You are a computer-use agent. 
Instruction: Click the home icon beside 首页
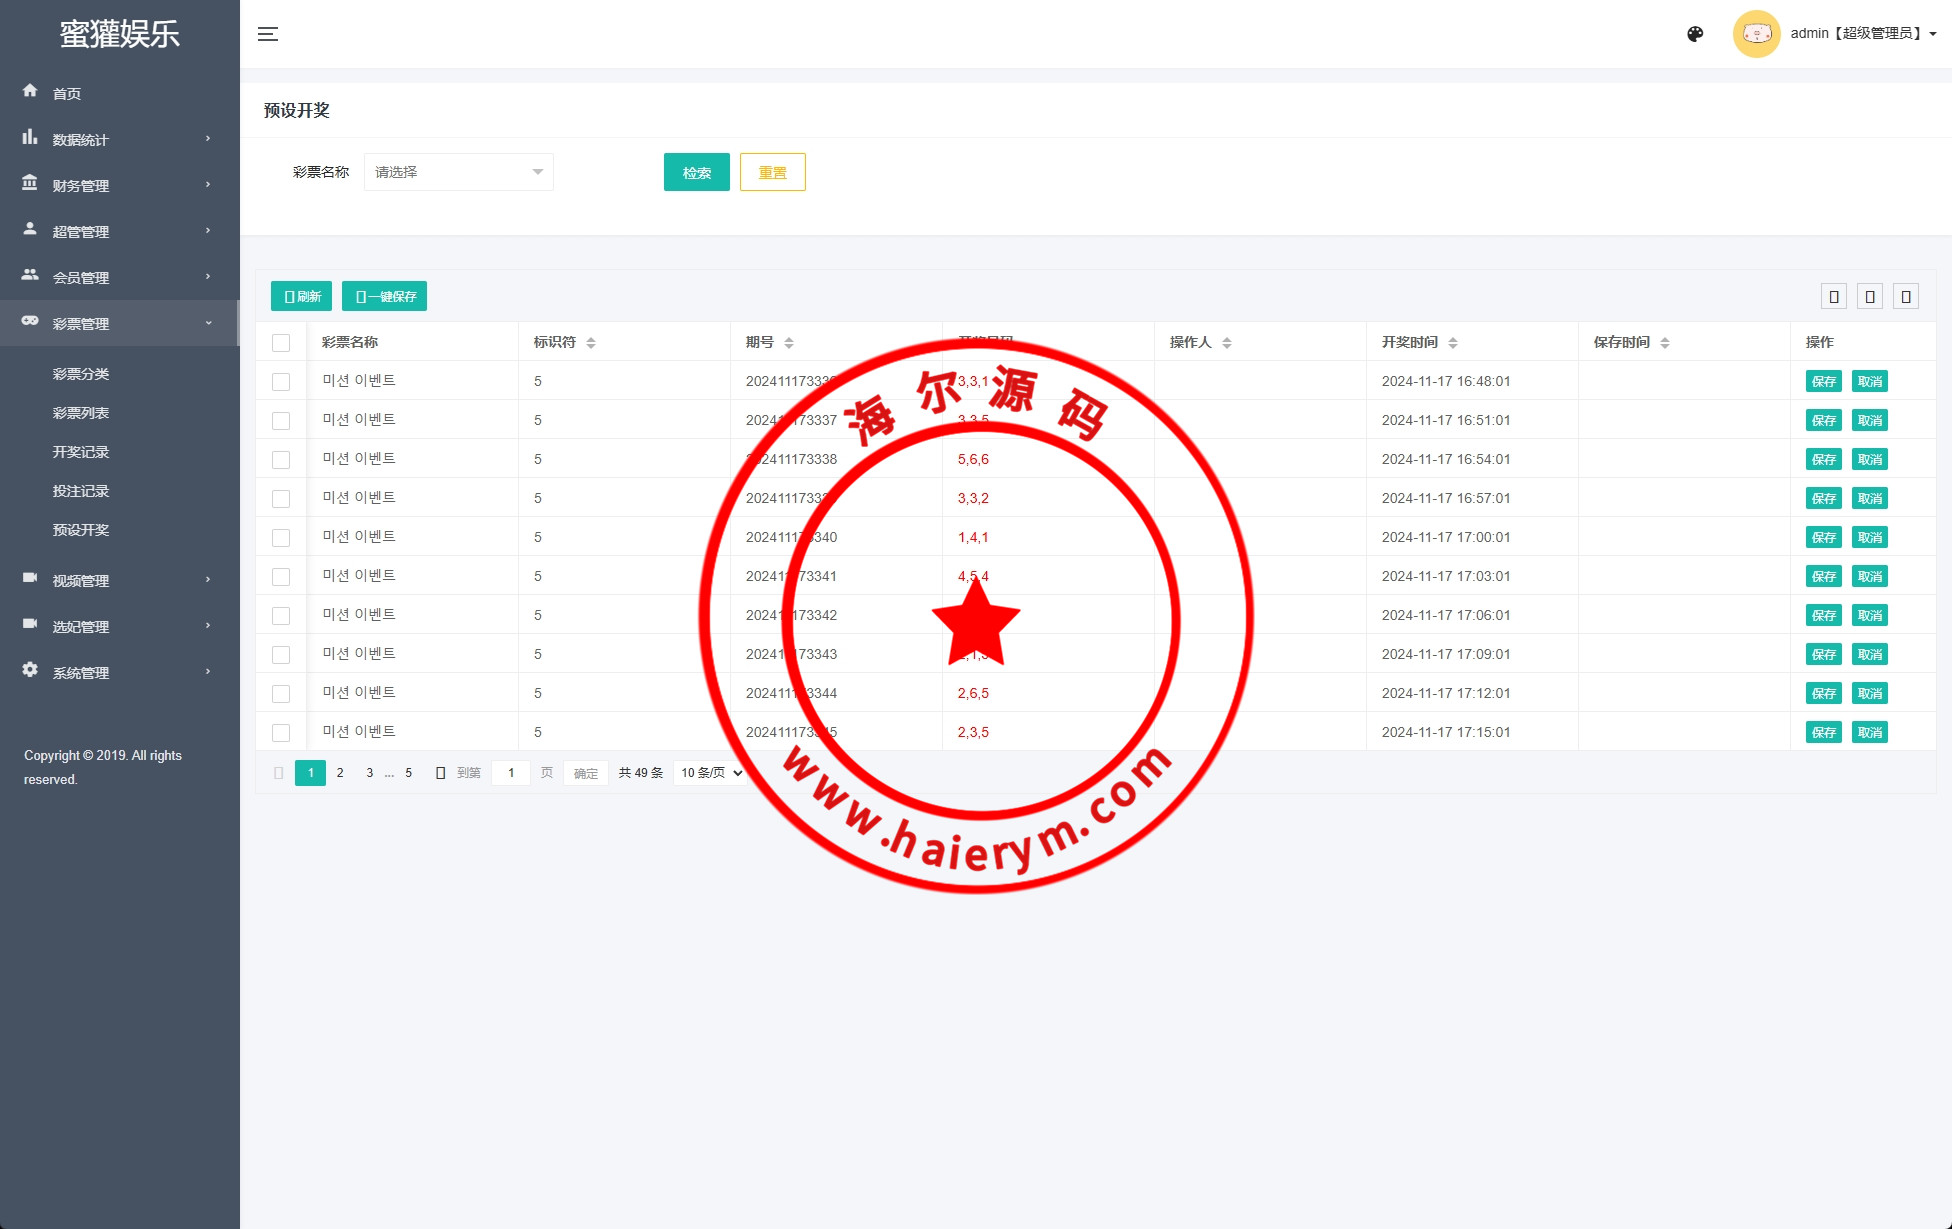pos(30,91)
